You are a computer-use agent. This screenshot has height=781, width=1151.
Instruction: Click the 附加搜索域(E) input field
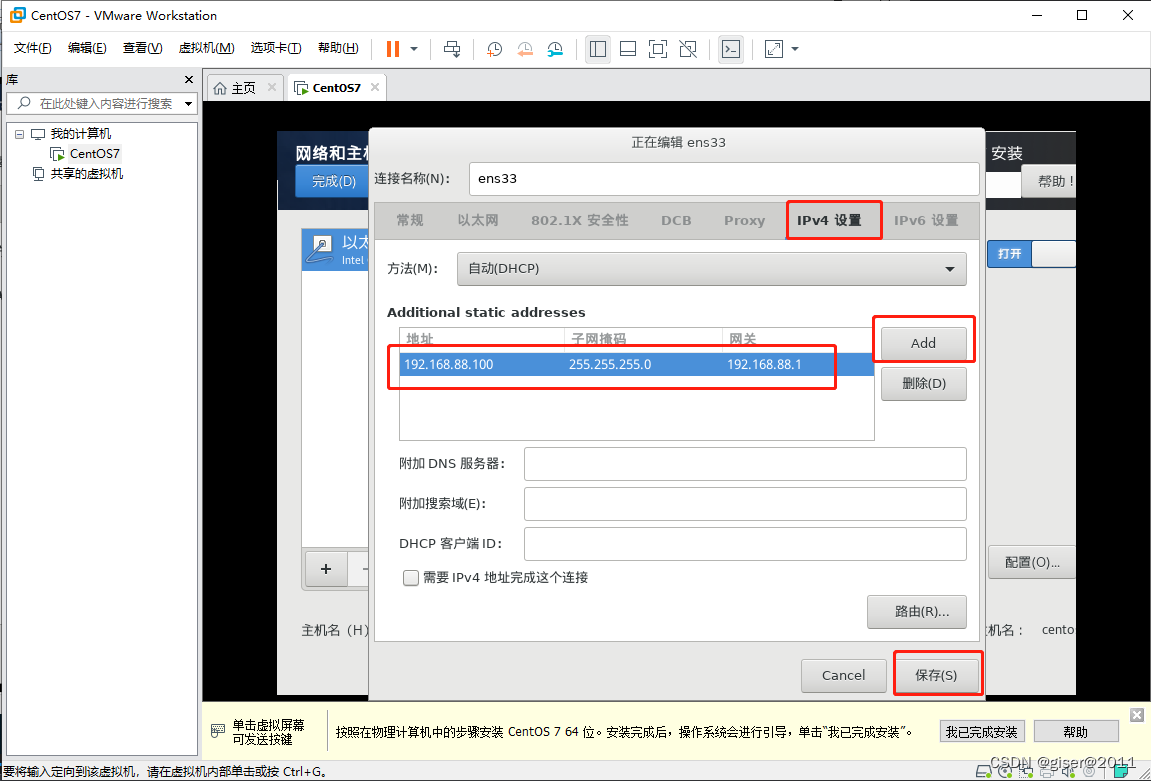point(745,504)
